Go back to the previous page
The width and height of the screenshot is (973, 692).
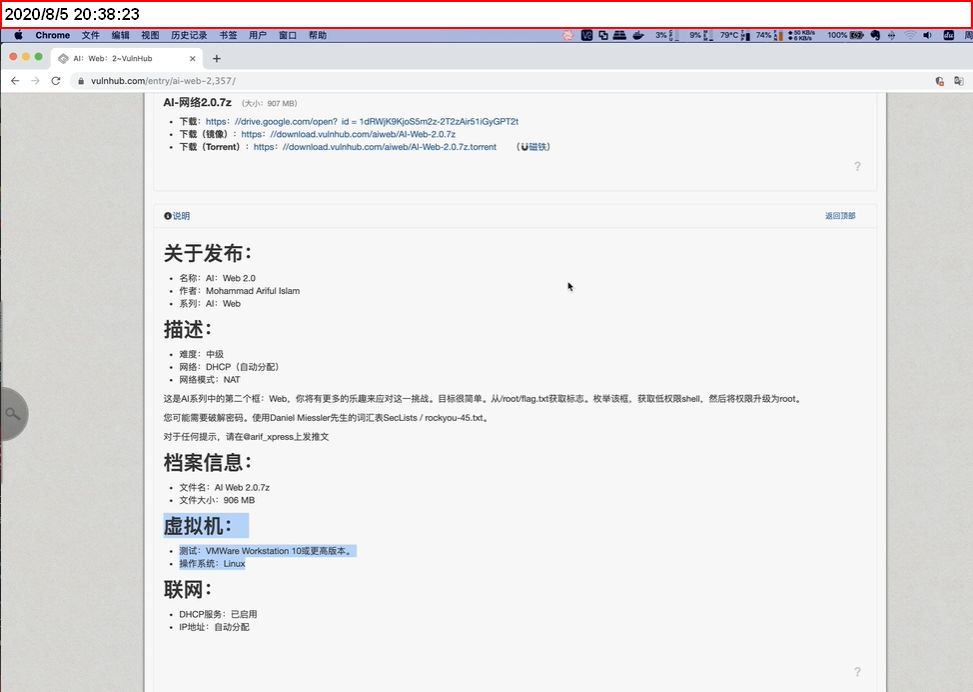tap(15, 81)
